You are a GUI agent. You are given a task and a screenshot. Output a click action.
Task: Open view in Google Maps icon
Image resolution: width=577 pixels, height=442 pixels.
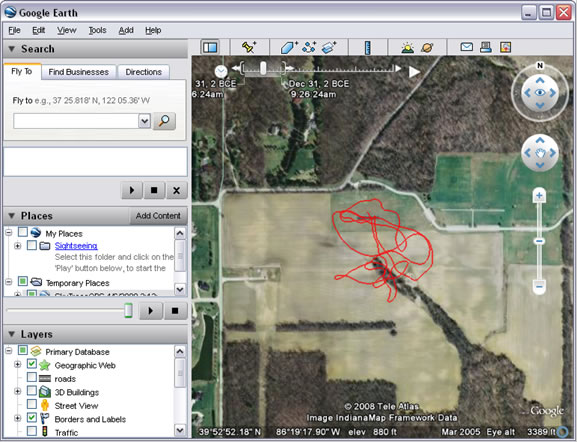click(505, 47)
